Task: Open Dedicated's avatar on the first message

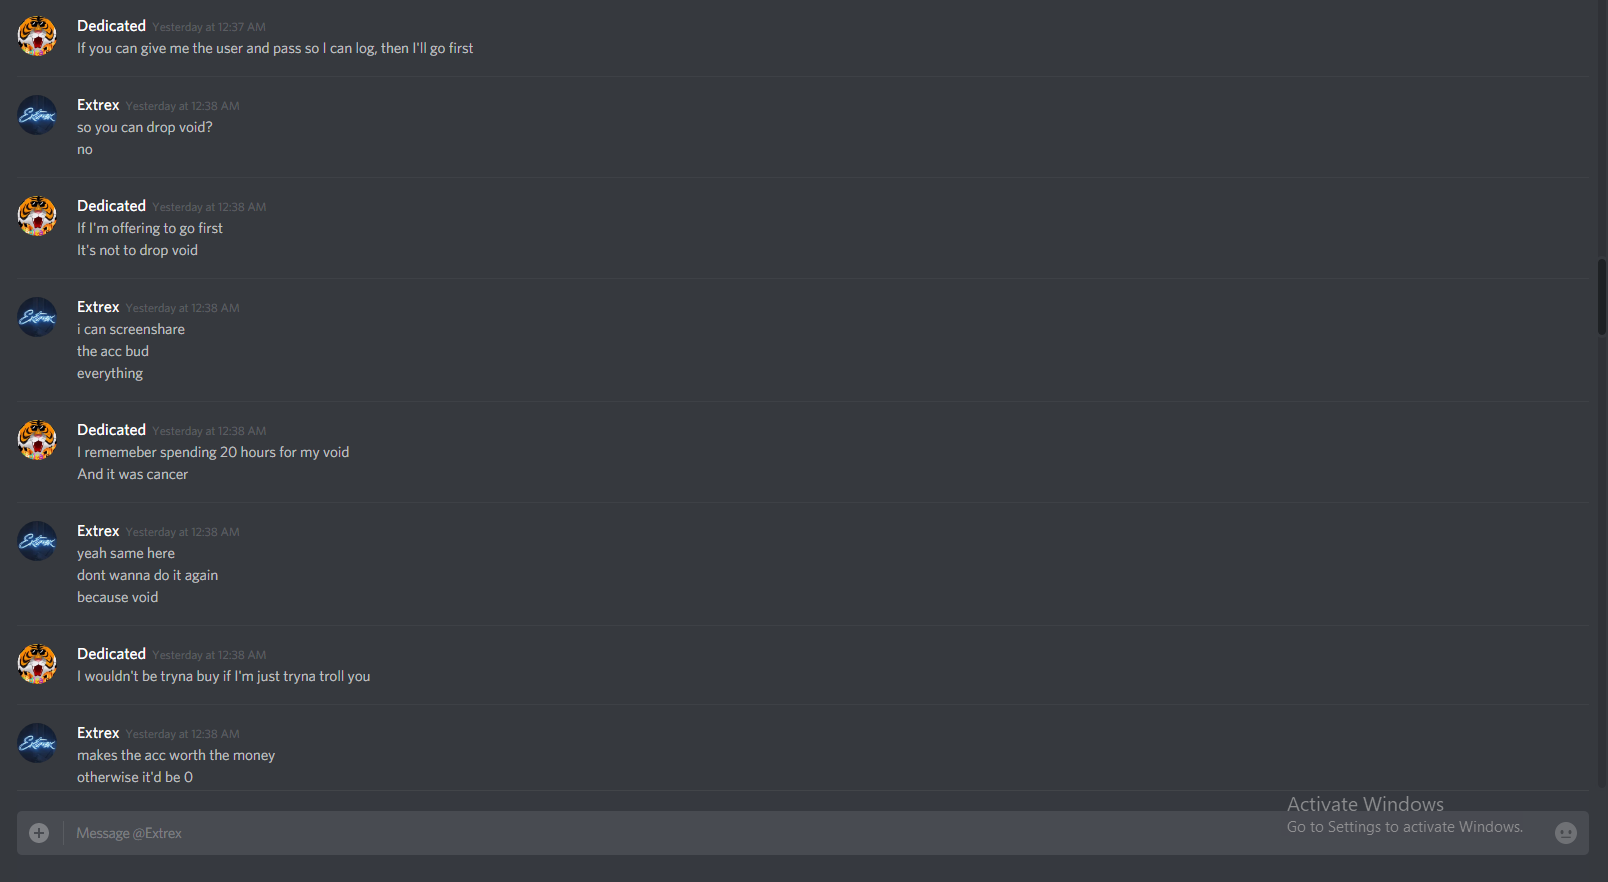Action: [37, 36]
